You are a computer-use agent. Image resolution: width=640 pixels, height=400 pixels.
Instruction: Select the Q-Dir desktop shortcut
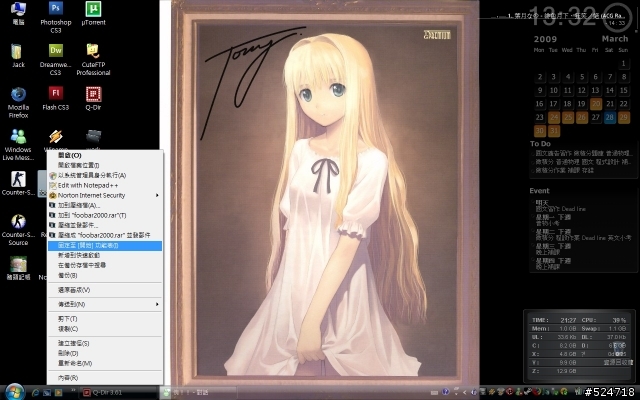93,98
